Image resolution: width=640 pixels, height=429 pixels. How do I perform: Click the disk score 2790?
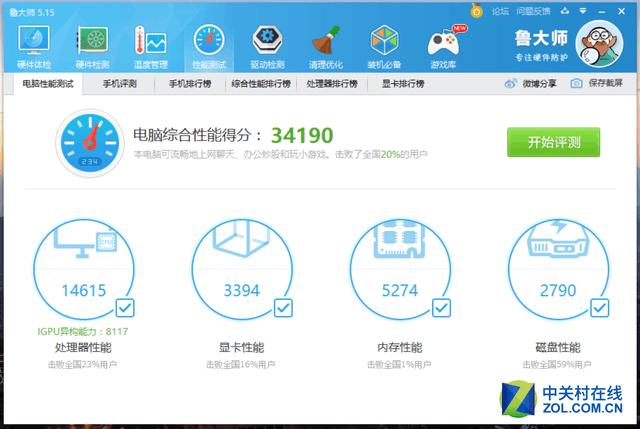(x=558, y=291)
